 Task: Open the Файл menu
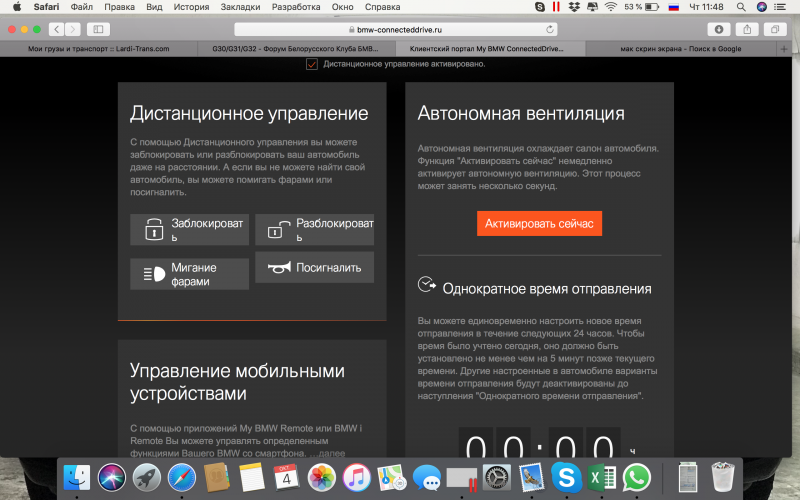[82, 7]
